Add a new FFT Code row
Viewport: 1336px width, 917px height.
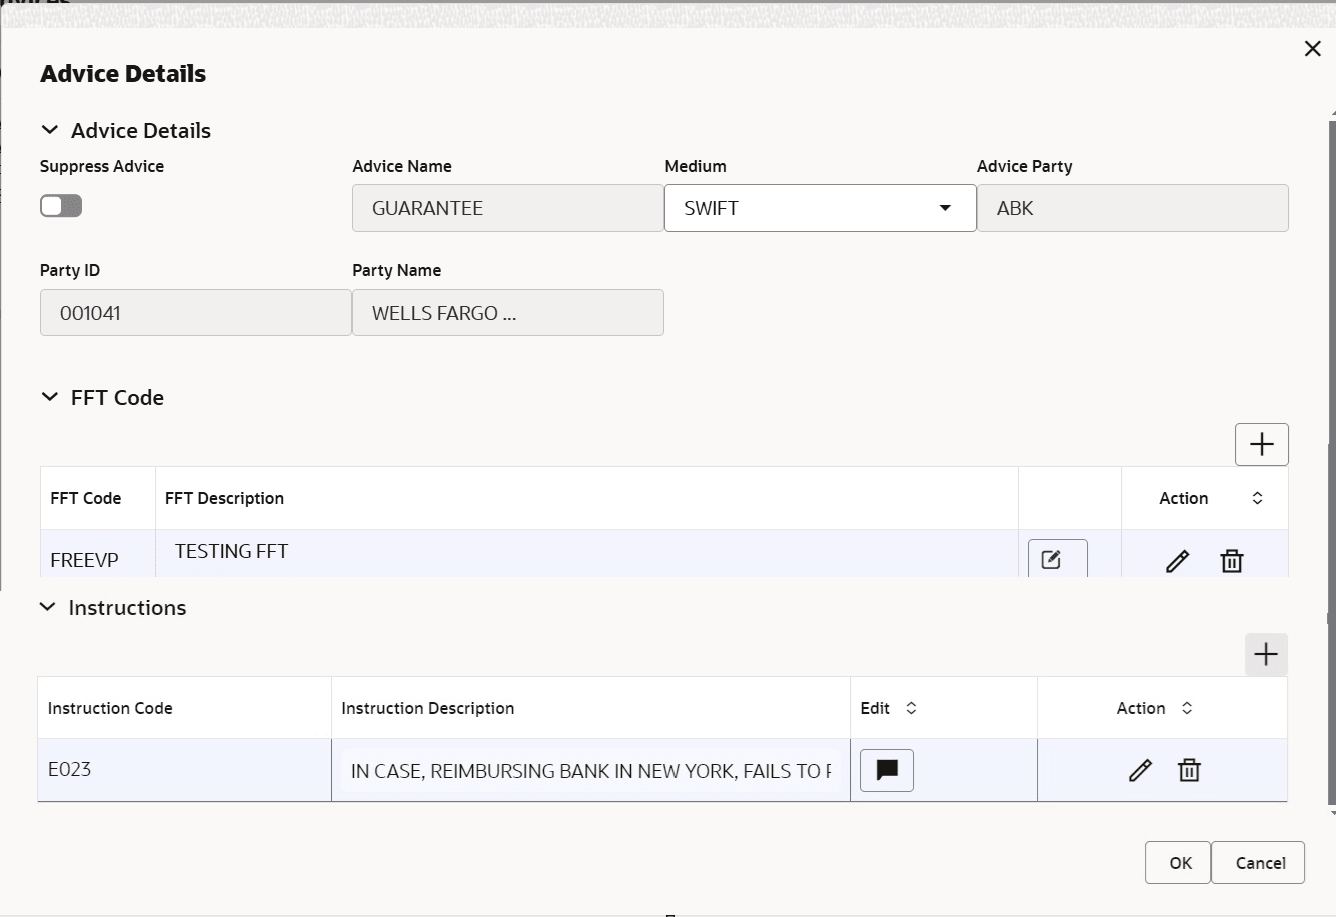click(1261, 444)
